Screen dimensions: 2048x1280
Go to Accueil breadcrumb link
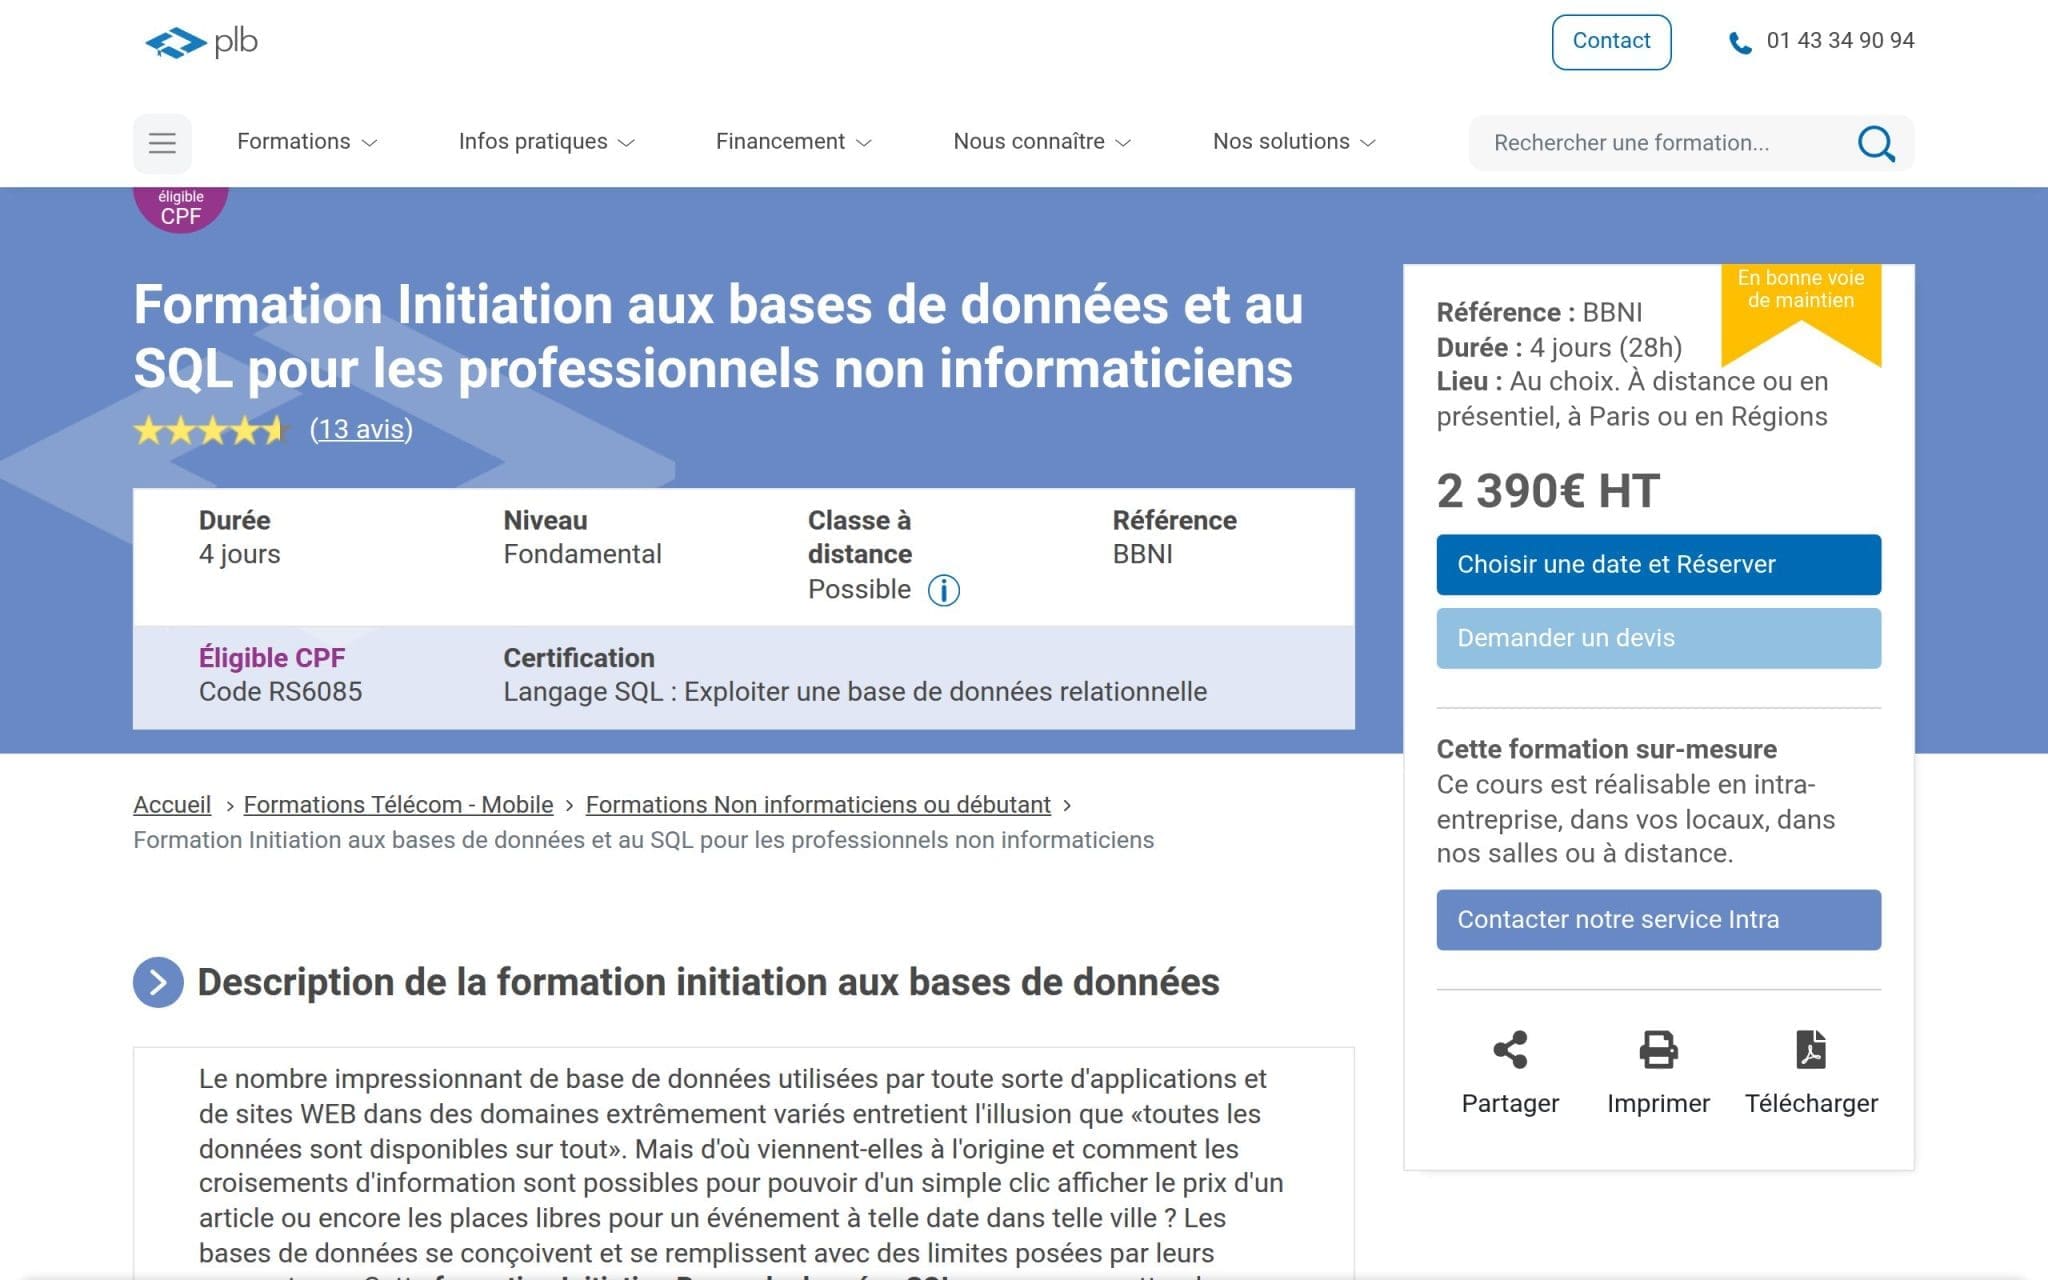(172, 805)
